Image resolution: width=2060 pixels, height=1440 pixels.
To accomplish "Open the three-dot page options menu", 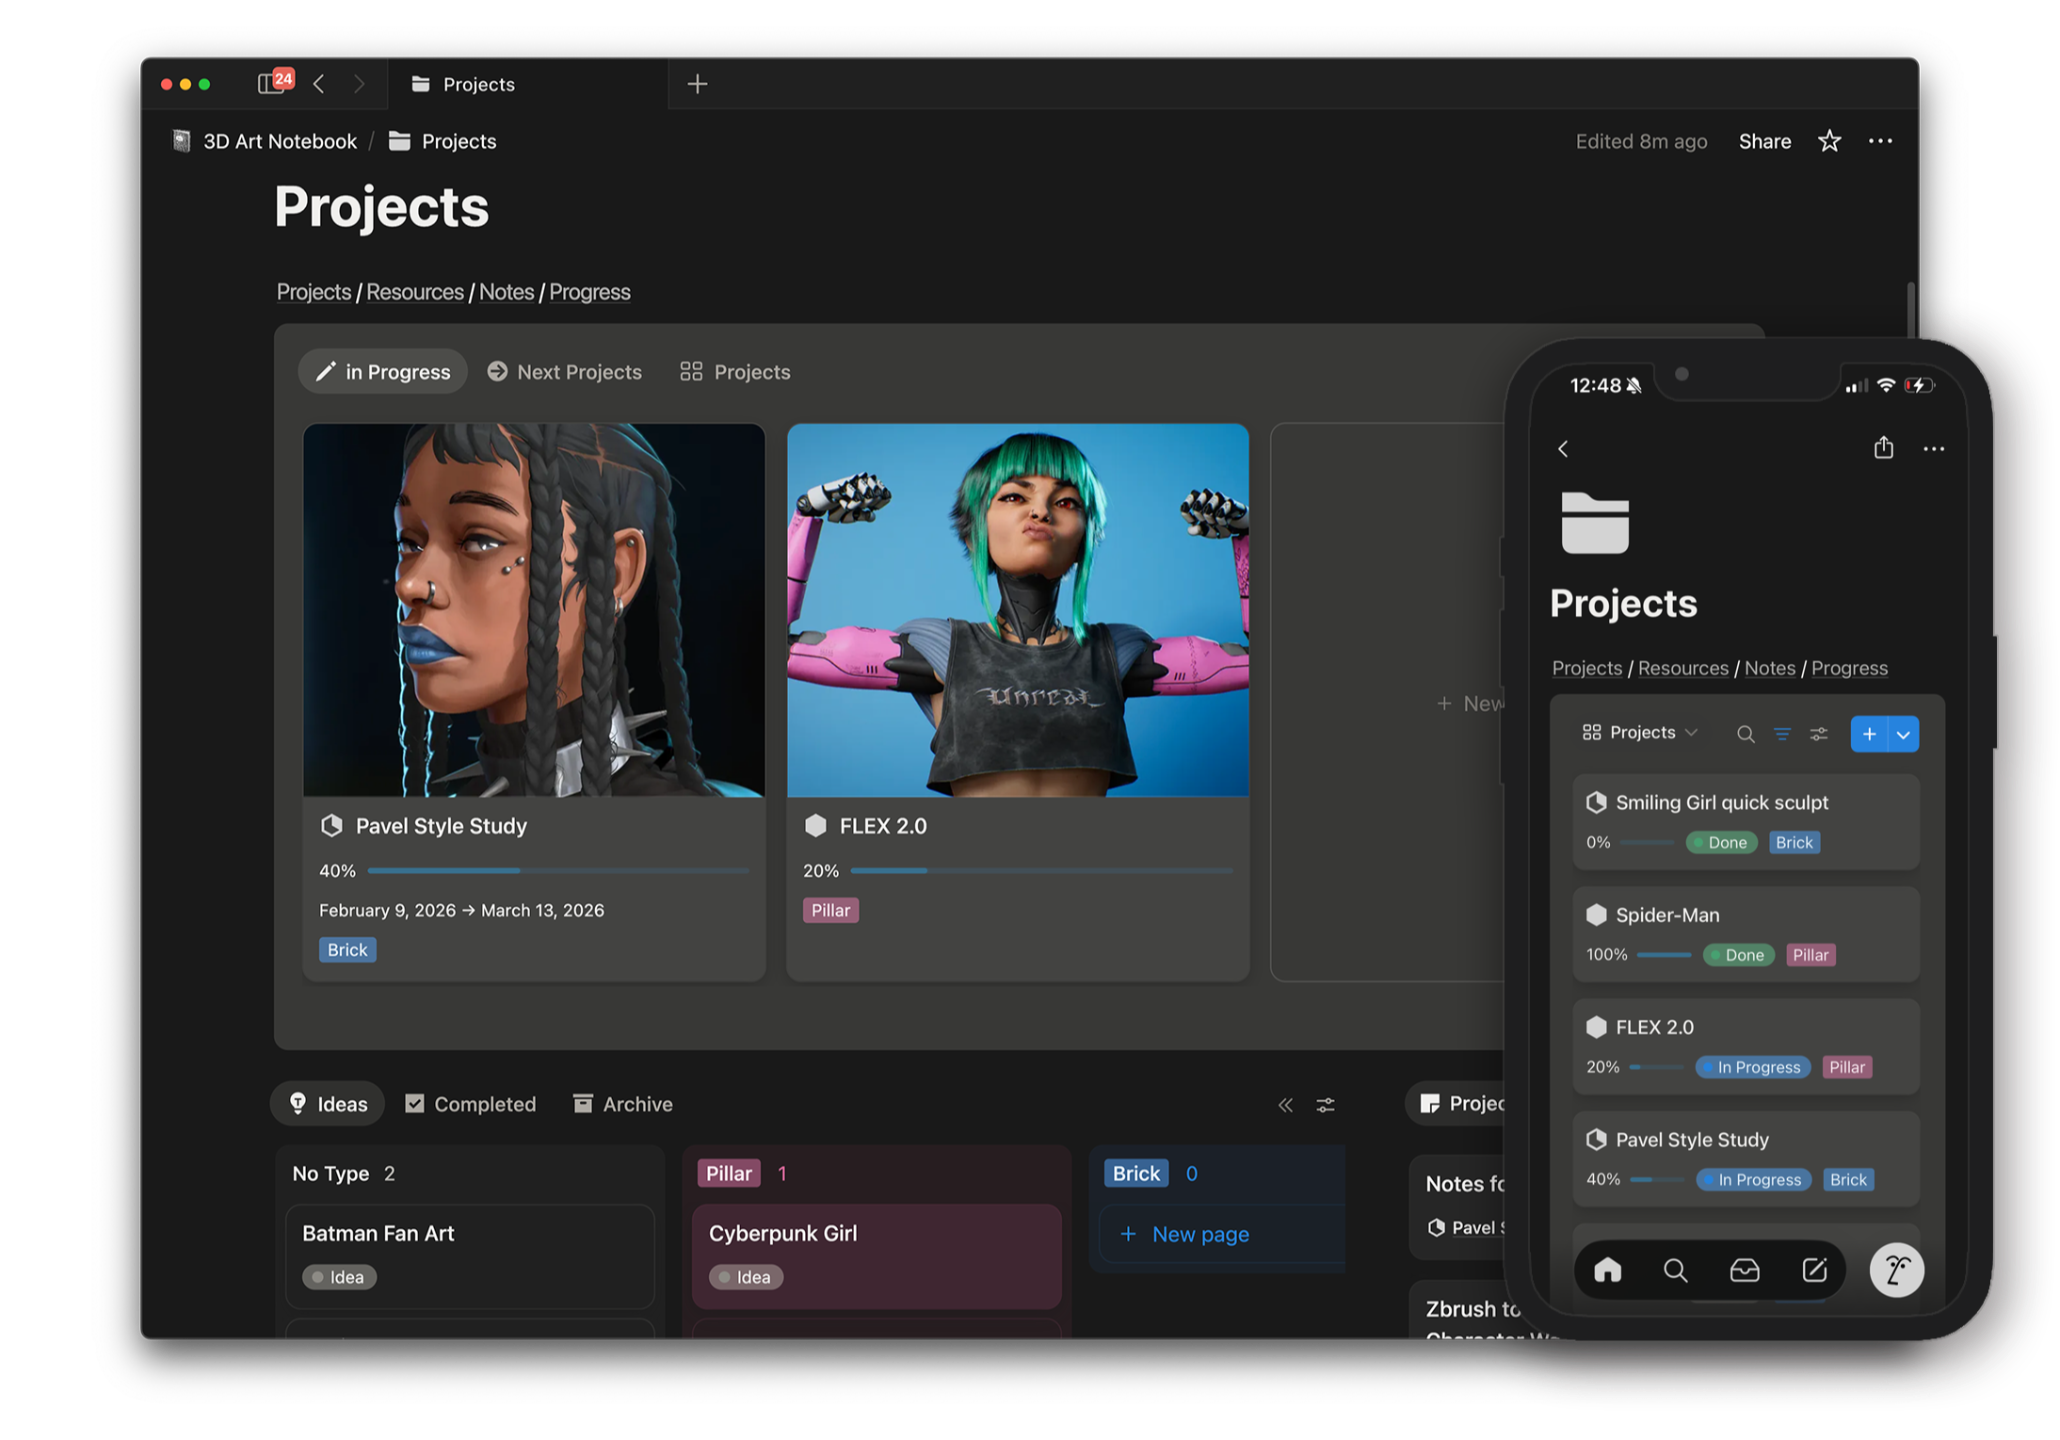I will [x=1880, y=141].
